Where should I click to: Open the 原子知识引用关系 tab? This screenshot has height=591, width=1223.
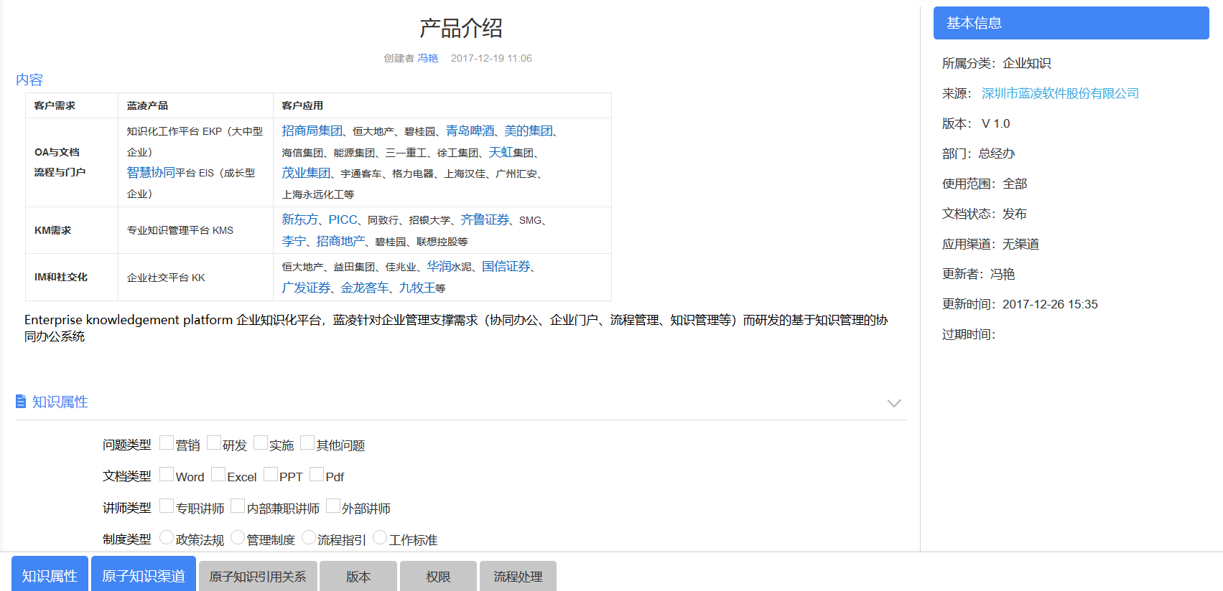coord(258,576)
